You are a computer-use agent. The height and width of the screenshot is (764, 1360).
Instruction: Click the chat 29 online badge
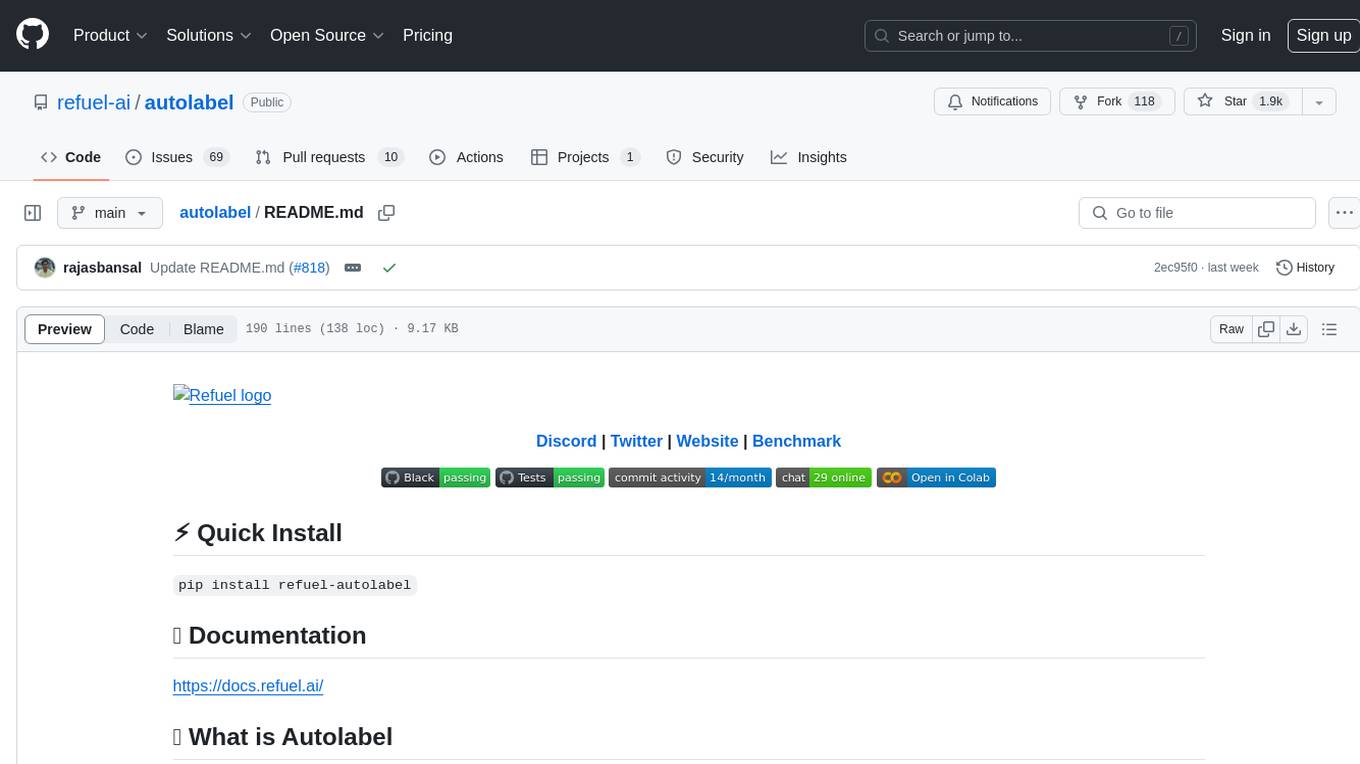[824, 478]
